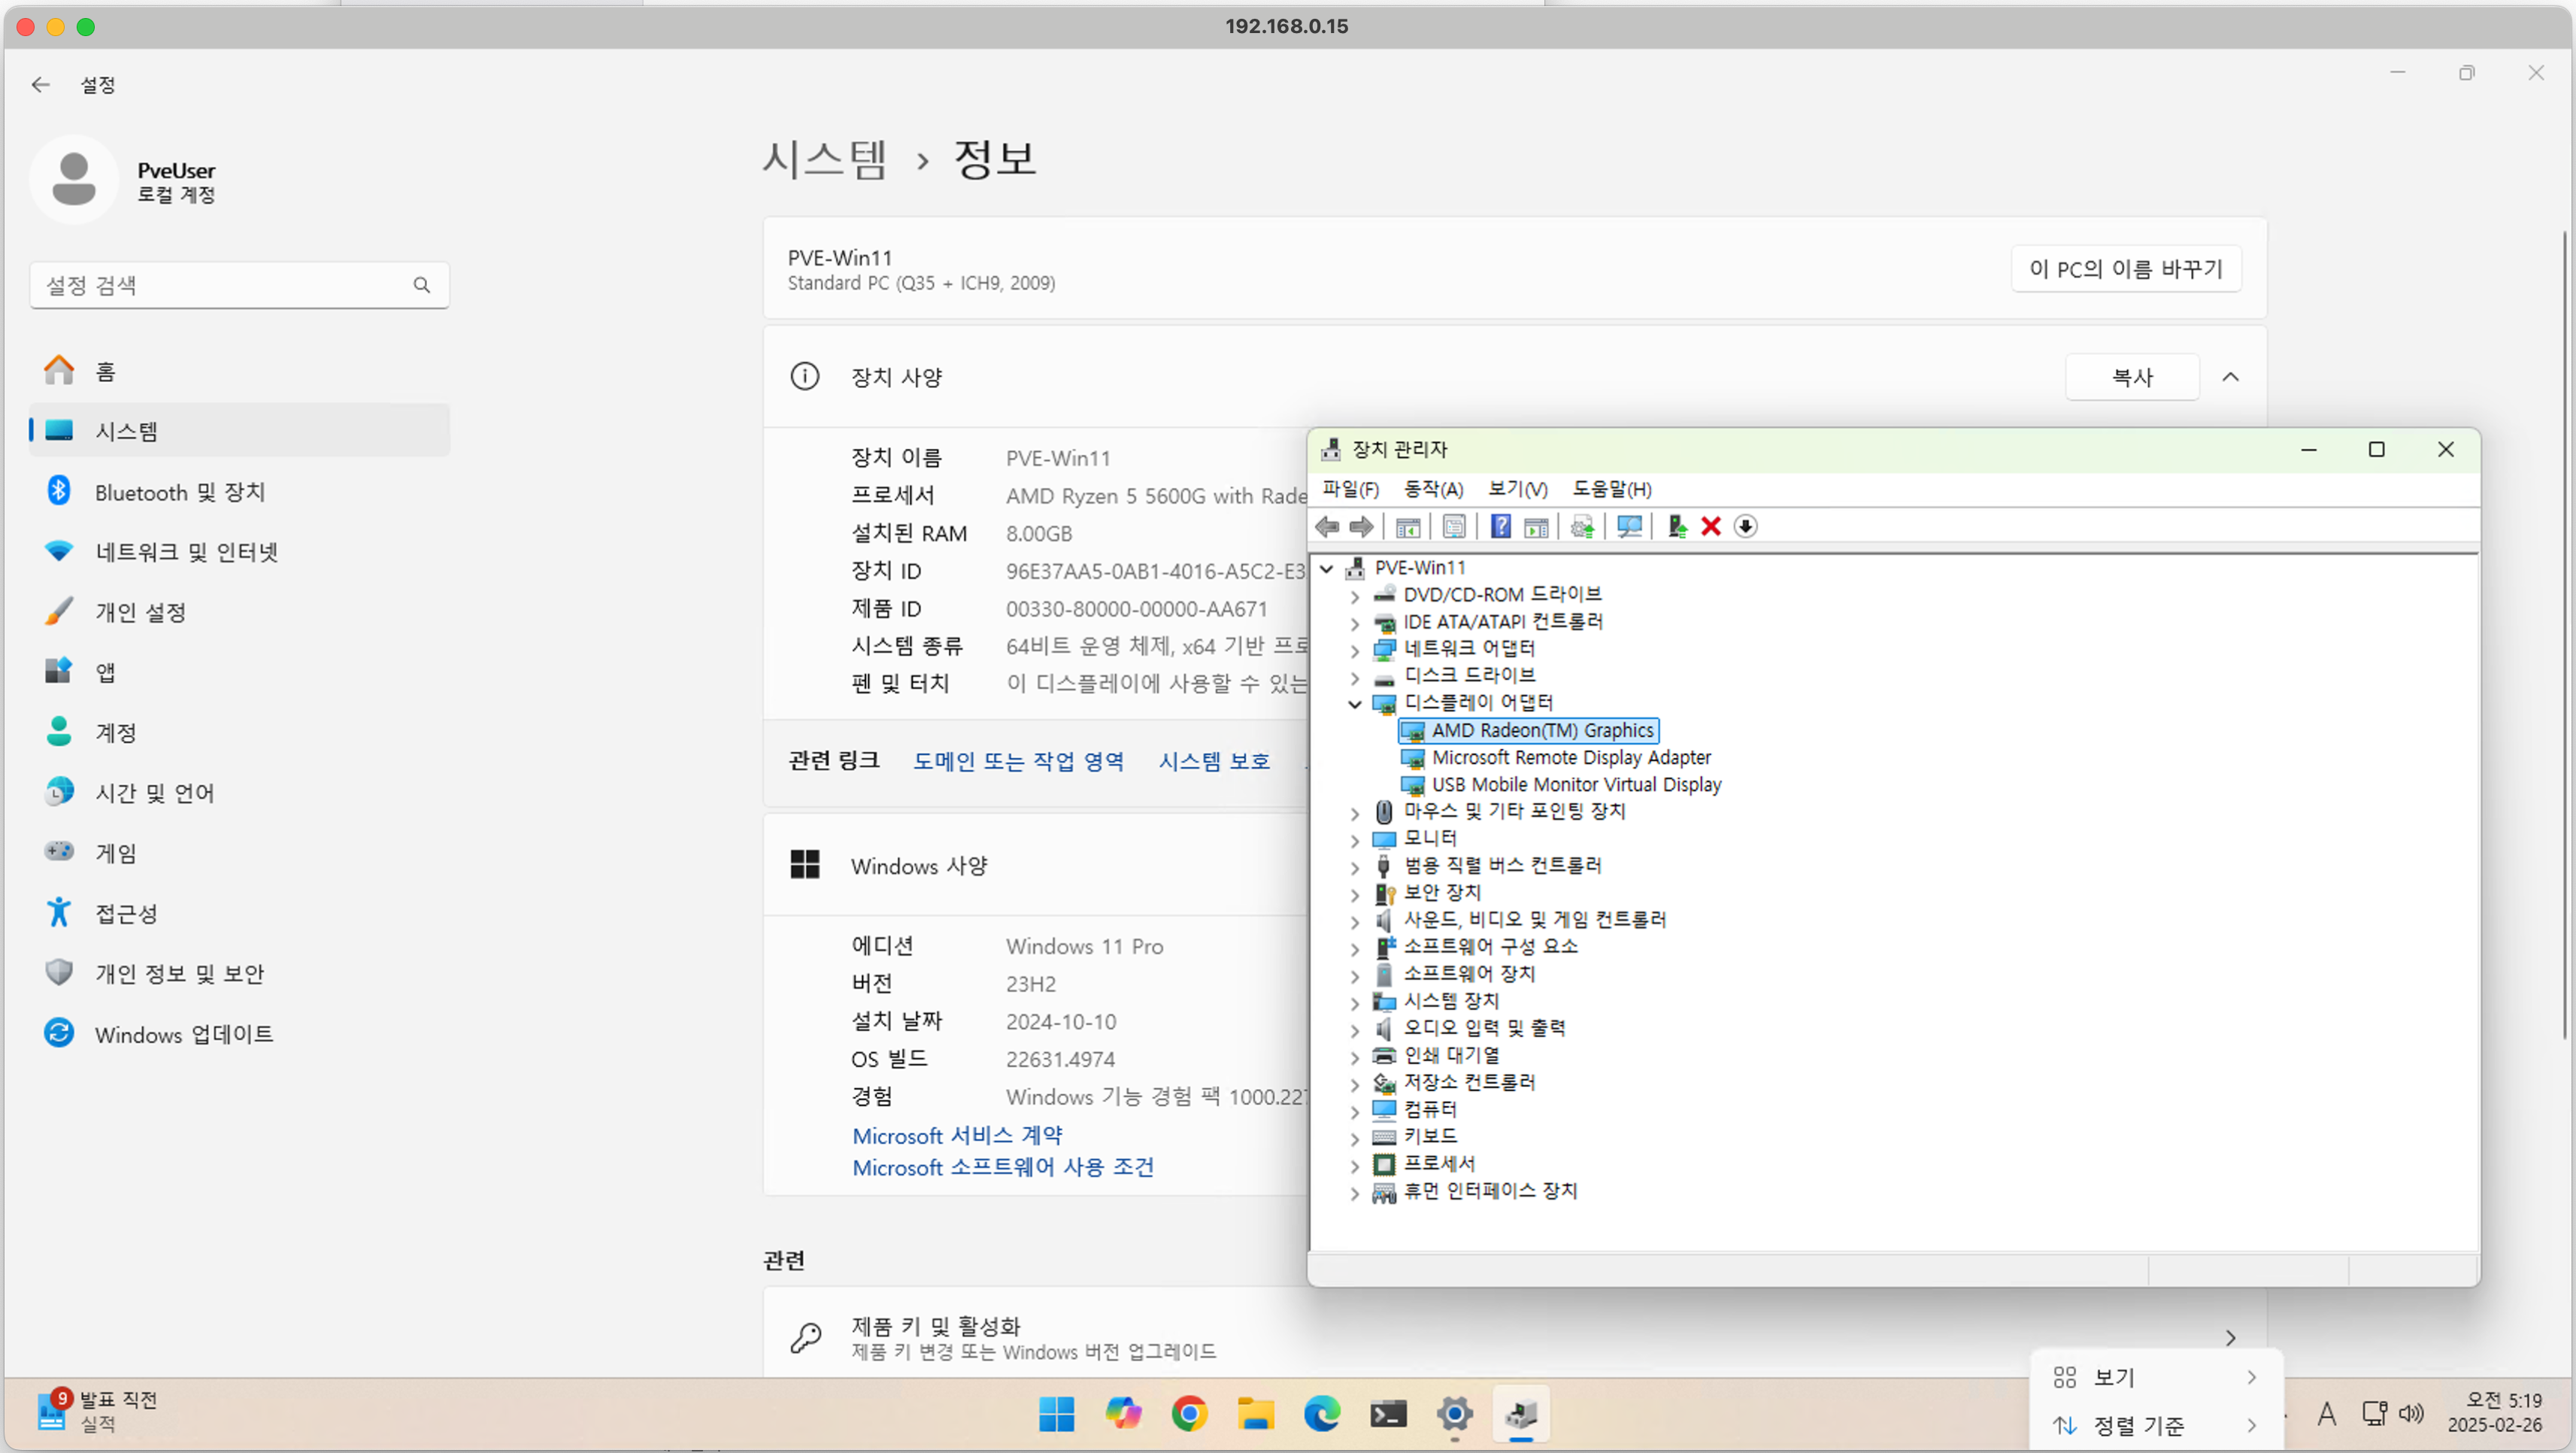Open the 동작(A) menu in Device Manager

tap(1433, 489)
